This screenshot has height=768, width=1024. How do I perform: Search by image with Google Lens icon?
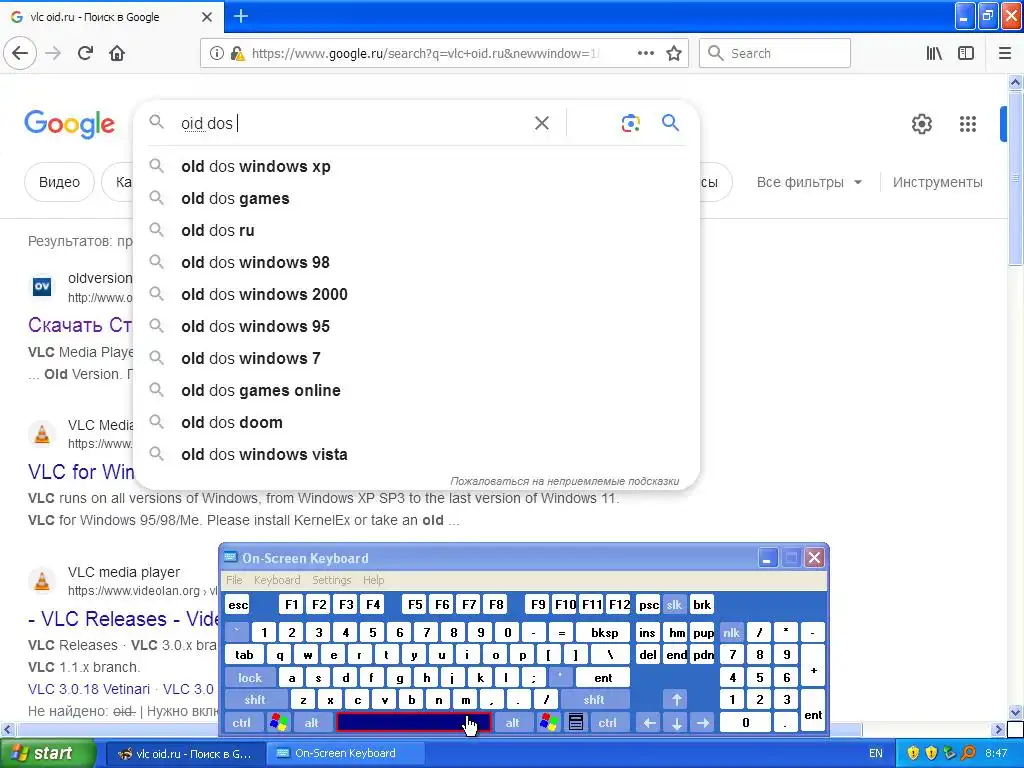[x=630, y=123]
